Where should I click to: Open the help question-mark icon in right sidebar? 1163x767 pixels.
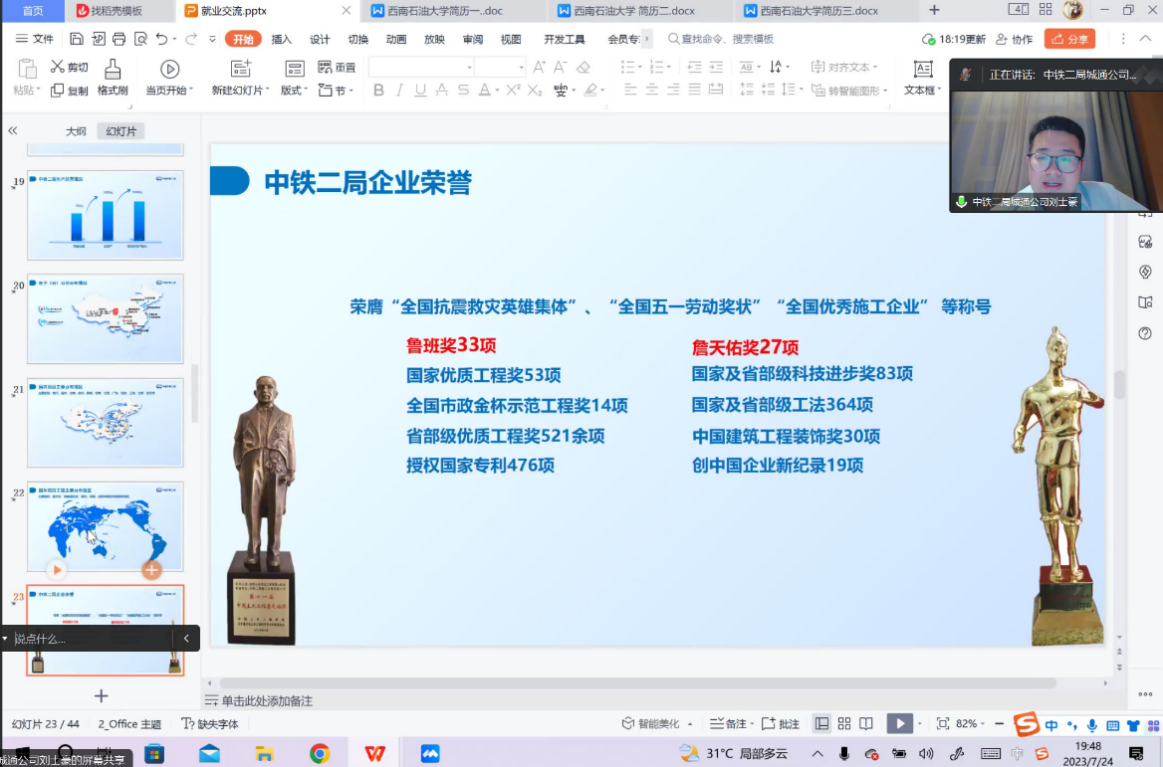1145,333
